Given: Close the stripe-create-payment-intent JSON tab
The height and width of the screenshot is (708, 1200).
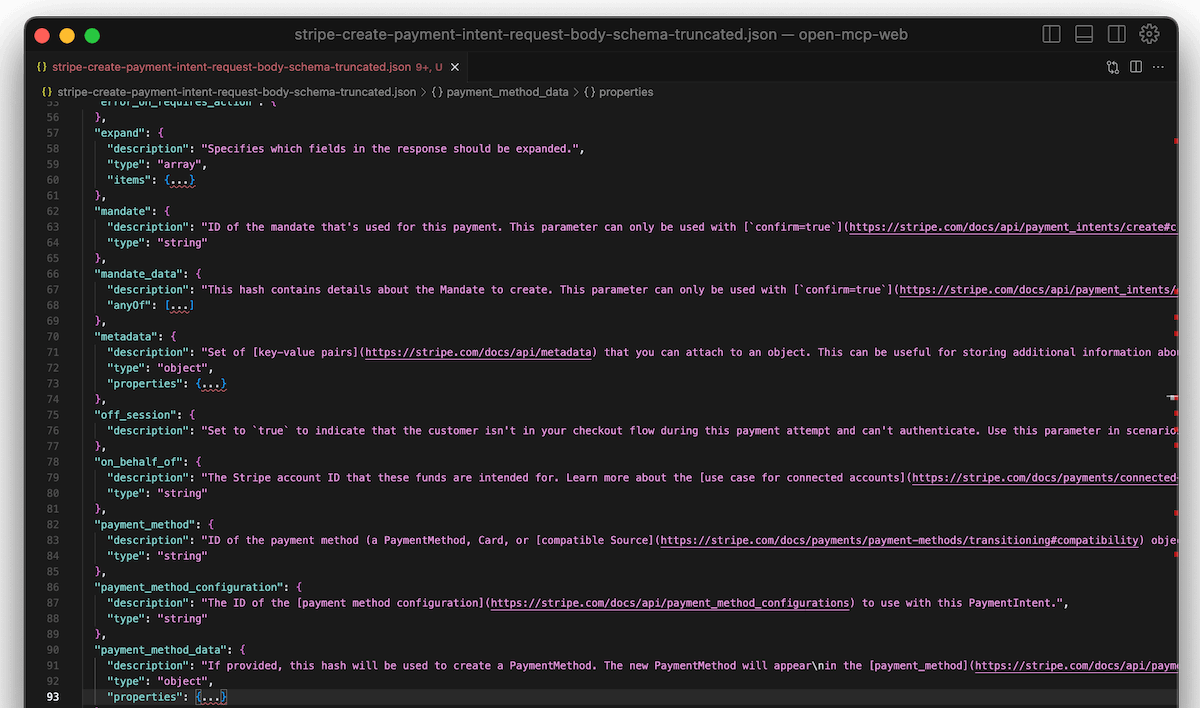Looking at the screenshot, I should point(455,68).
